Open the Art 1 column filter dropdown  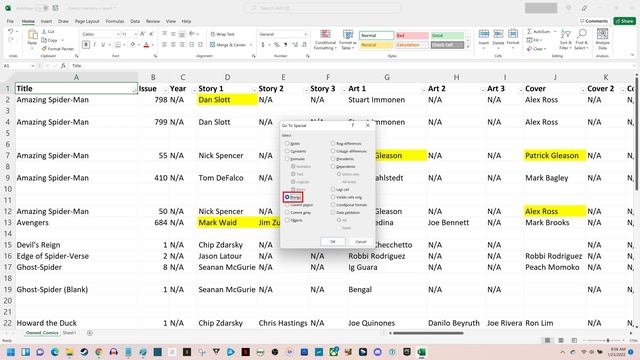coord(423,90)
